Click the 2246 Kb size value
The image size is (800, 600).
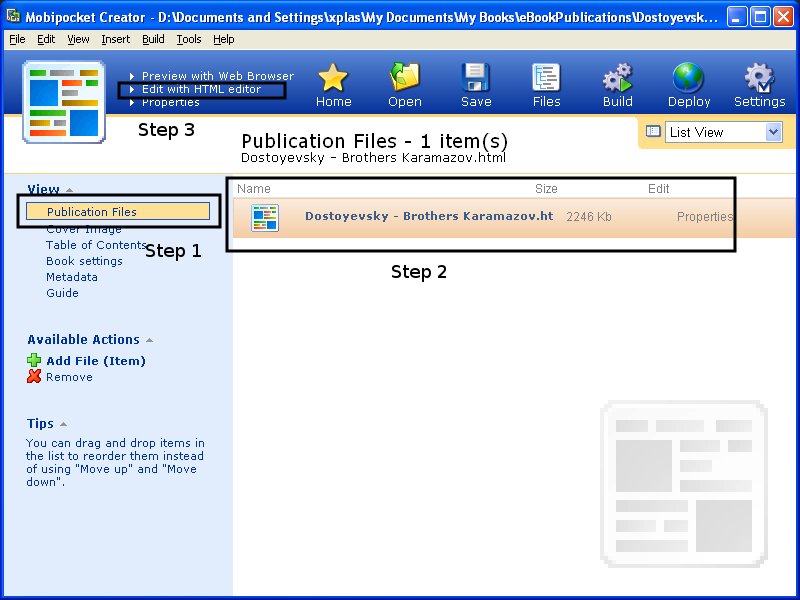[588, 217]
